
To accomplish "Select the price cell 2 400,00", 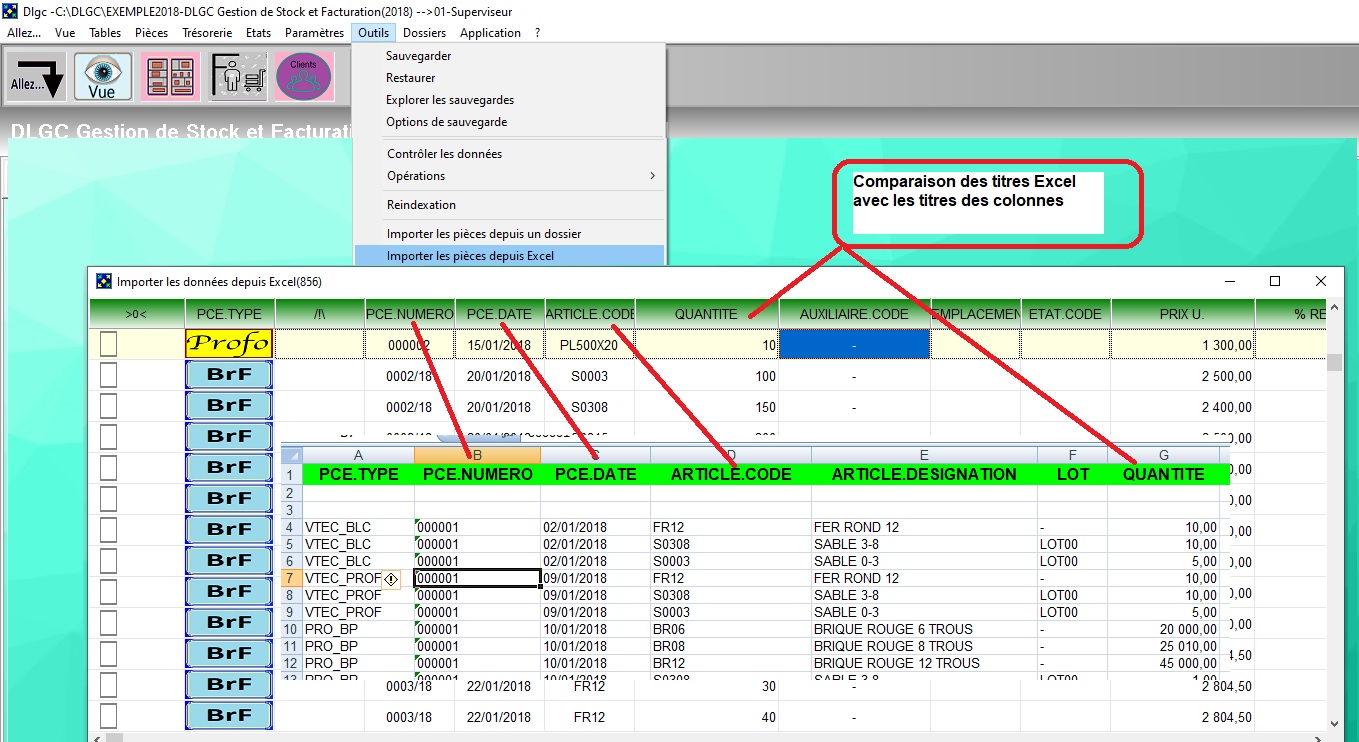I will [1182, 407].
